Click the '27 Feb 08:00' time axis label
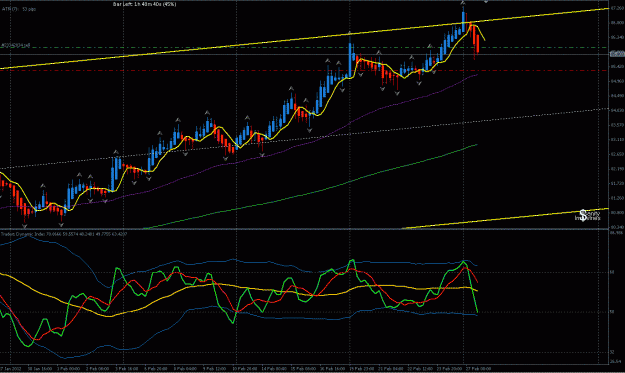Screen dimensions: 625x373 478,369
